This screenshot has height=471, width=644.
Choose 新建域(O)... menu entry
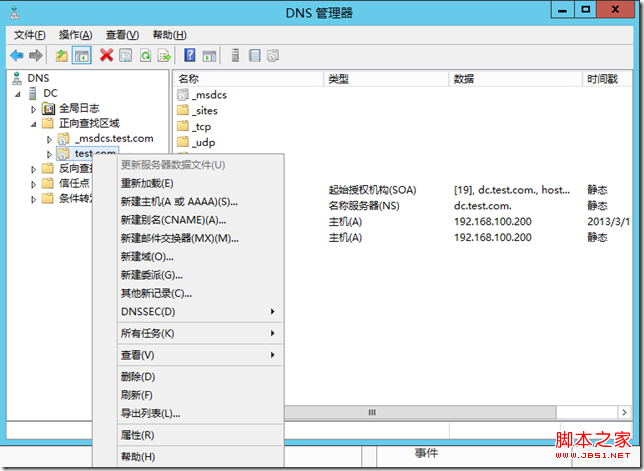(200, 257)
